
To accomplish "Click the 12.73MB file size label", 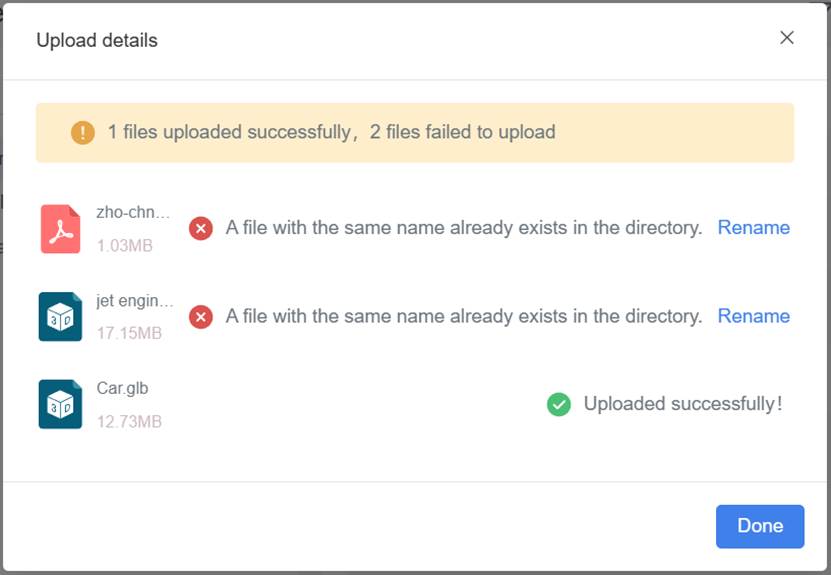I will tap(129, 421).
